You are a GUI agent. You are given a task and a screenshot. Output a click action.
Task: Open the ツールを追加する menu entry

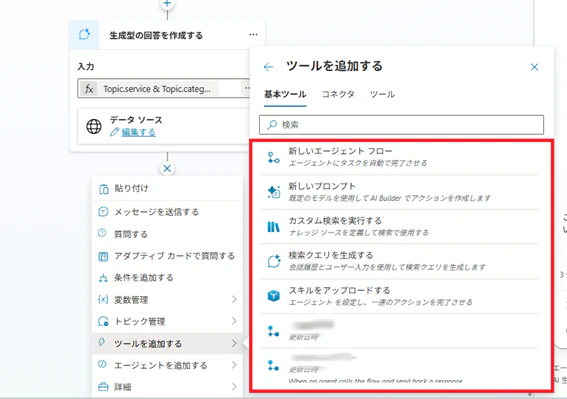tap(167, 343)
